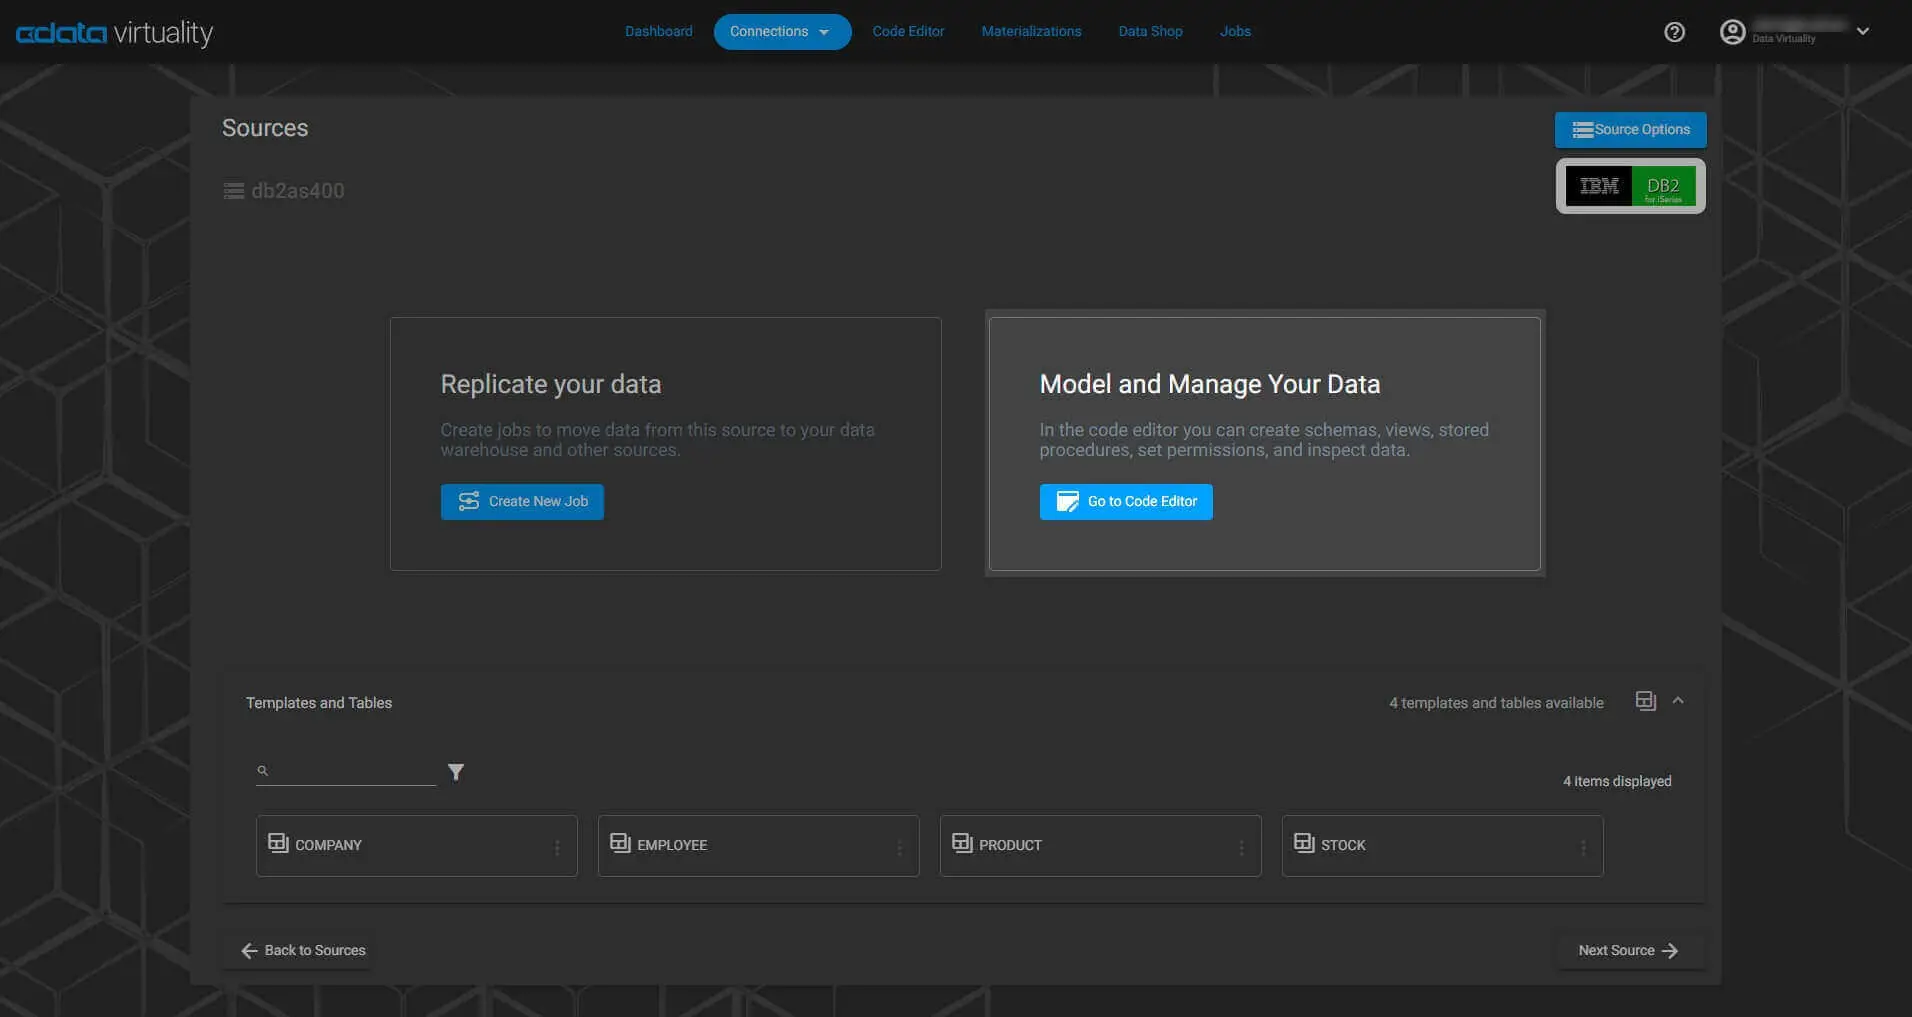
Task: Click the Sources page heading
Action: pos(265,128)
